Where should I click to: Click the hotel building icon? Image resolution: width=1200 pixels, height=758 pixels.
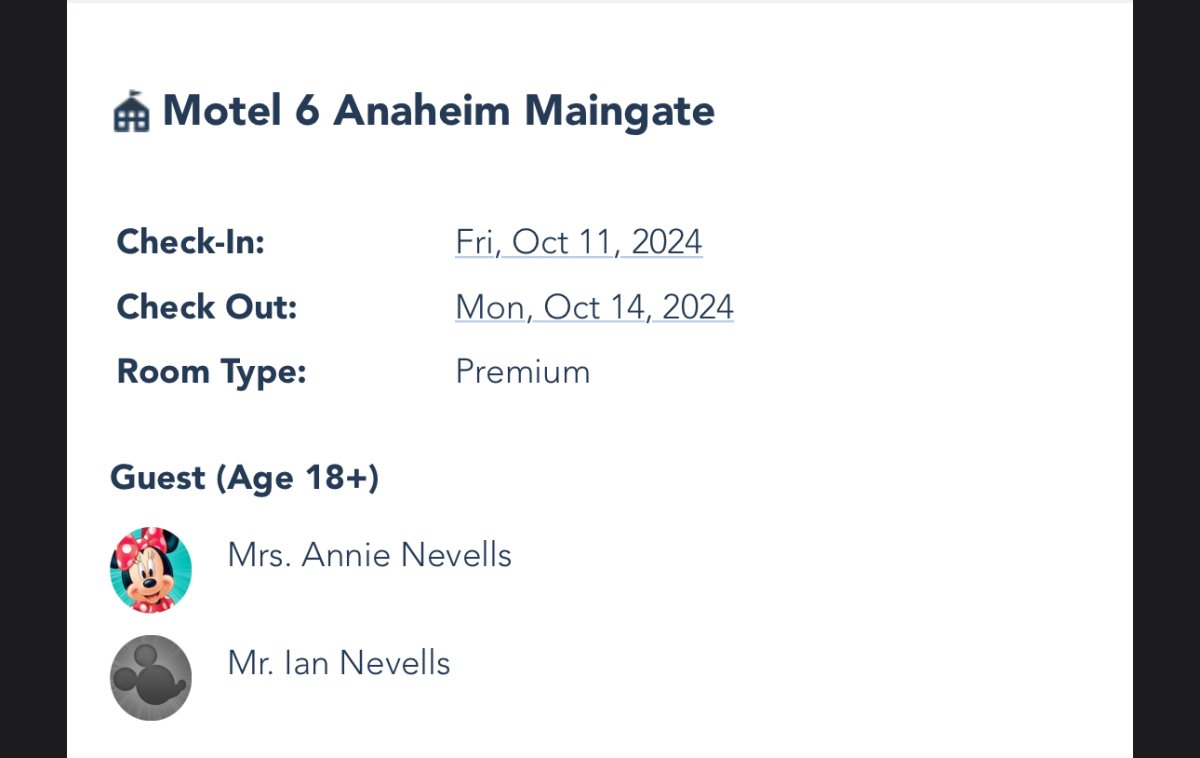tap(131, 112)
